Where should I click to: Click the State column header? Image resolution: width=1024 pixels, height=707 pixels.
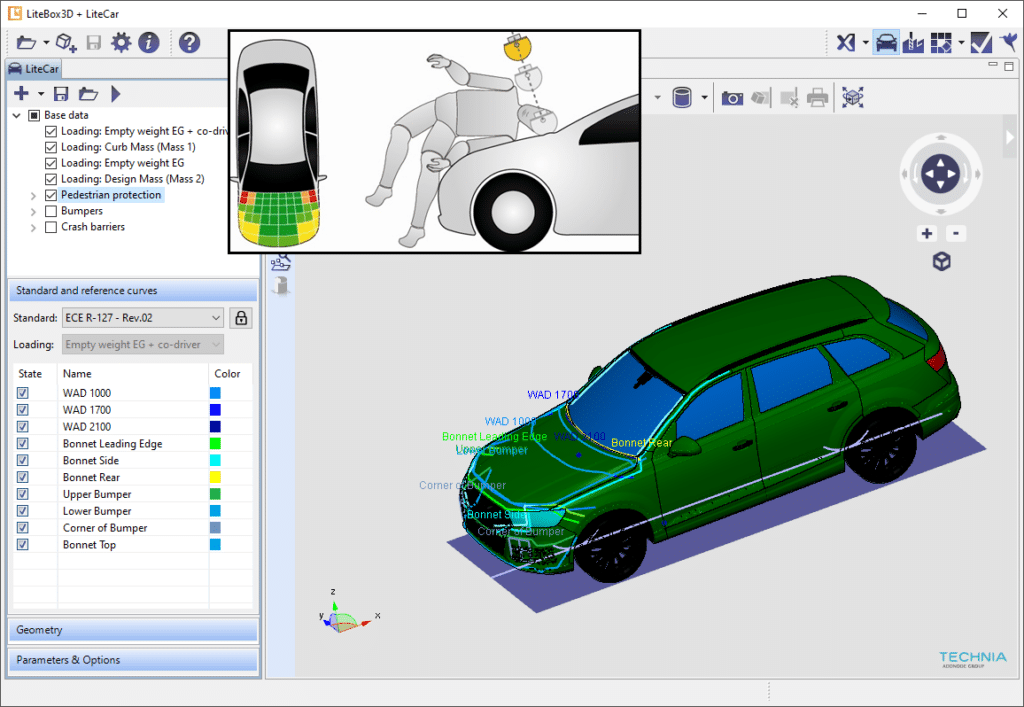[x=30, y=374]
